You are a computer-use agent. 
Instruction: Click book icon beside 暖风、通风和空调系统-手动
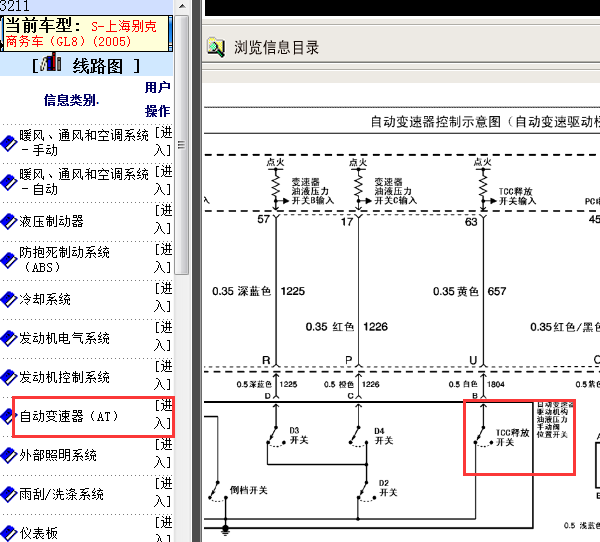tap(8, 143)
